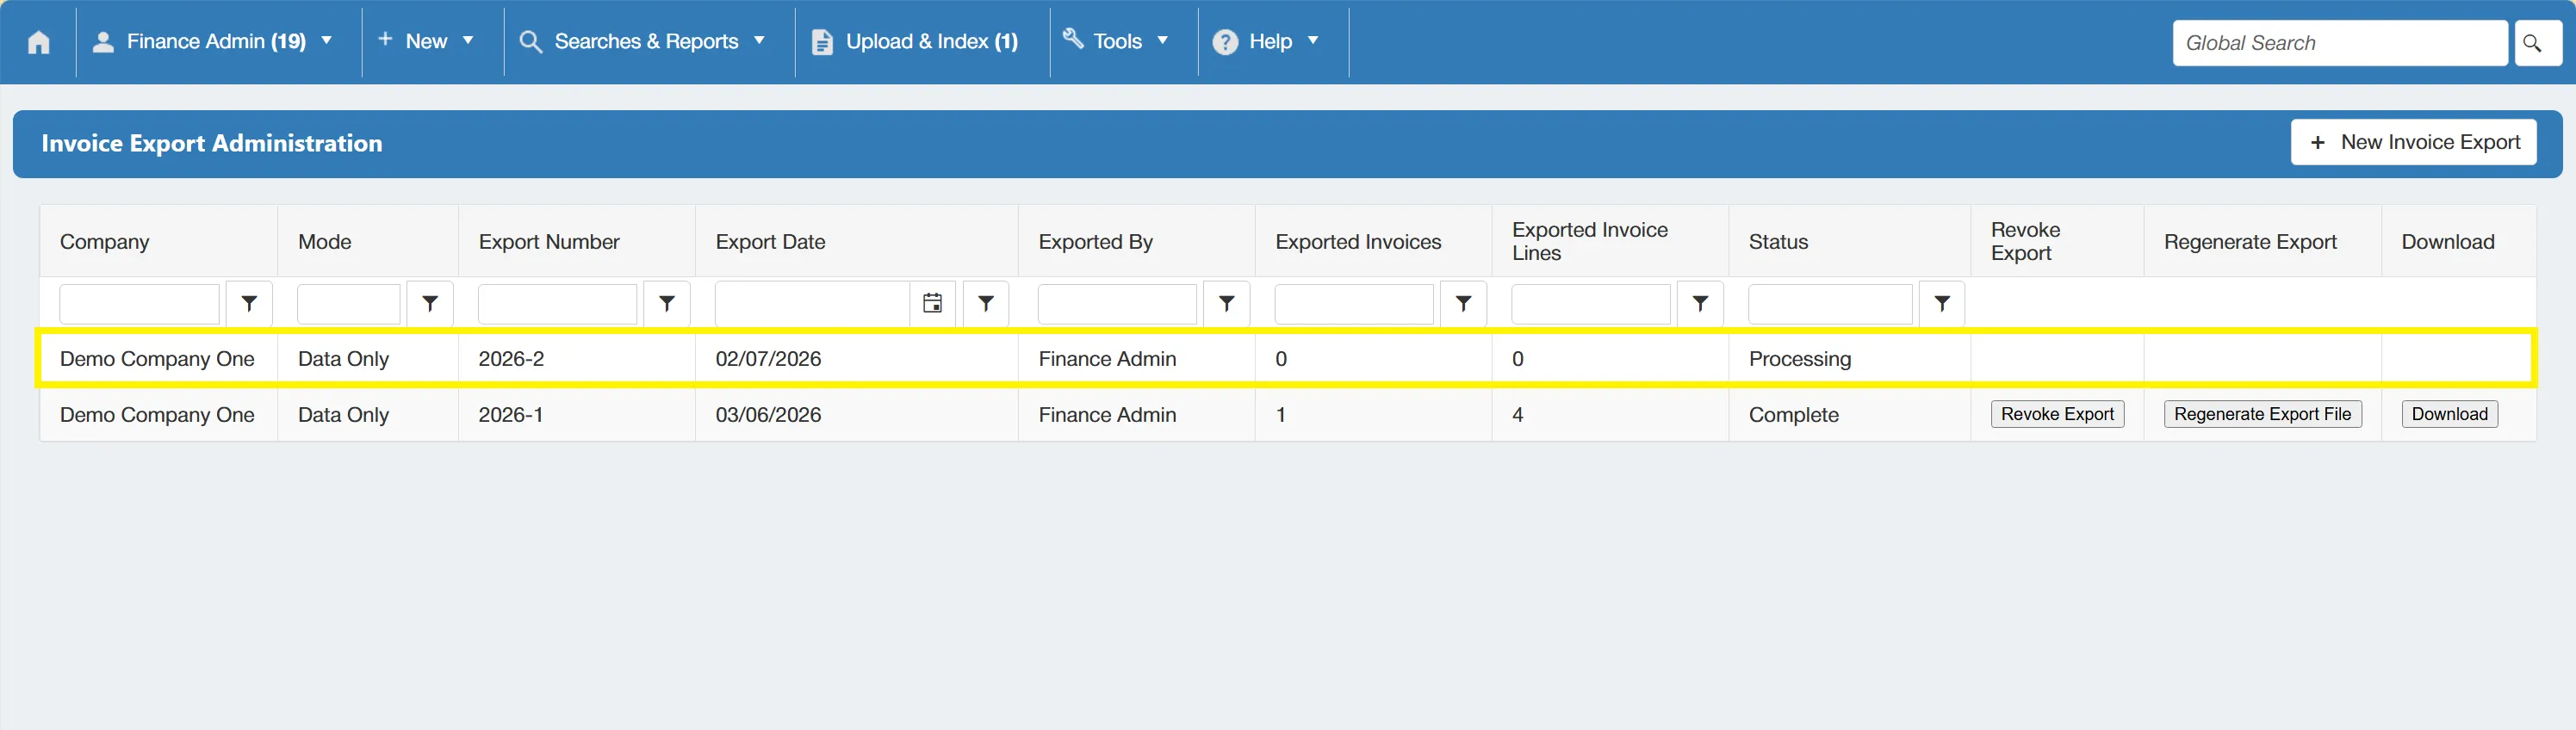Click the New Invoice Export button
Image resolution: width=2576 pixels, height=730 pixels.
[2414, 143]
